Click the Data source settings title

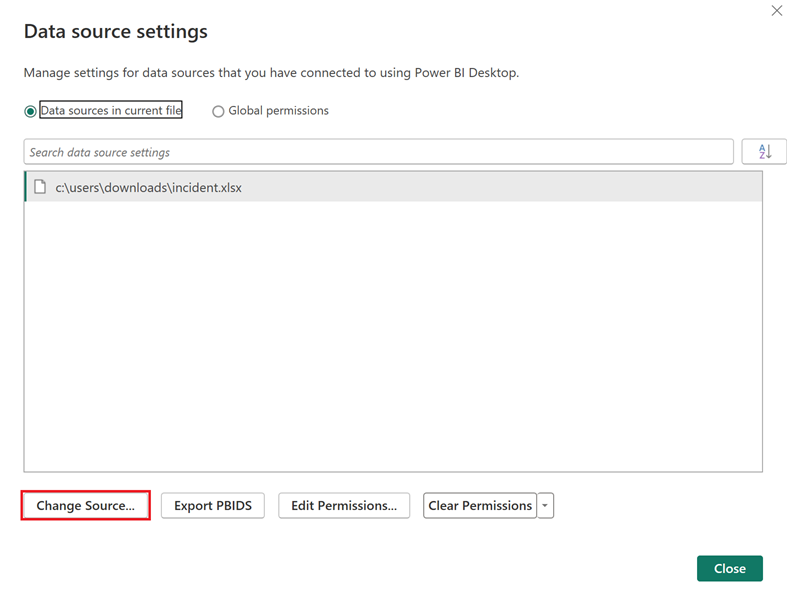click(x=116, y=31)
